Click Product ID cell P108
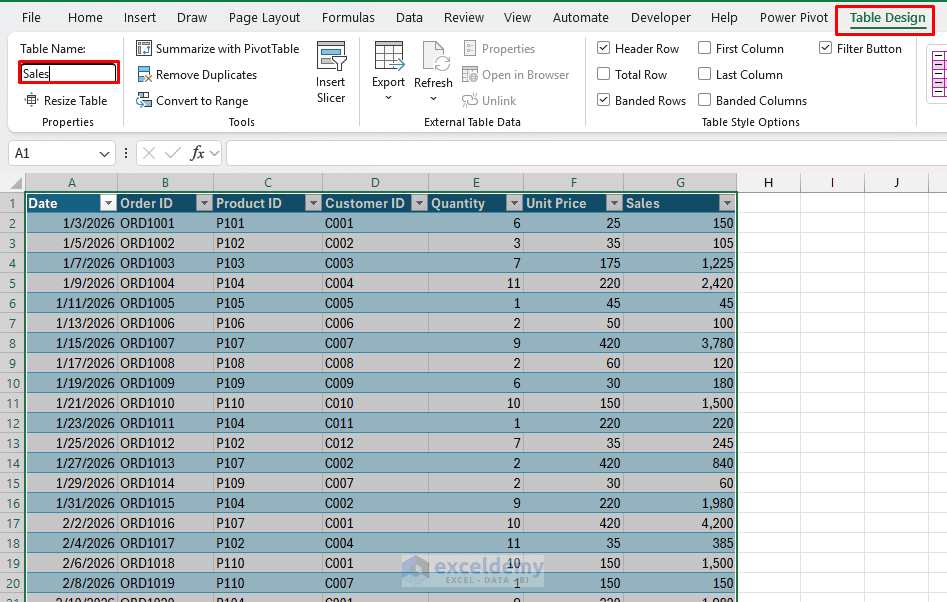Viewport: 947px width, 602px height. click(268, 363)
